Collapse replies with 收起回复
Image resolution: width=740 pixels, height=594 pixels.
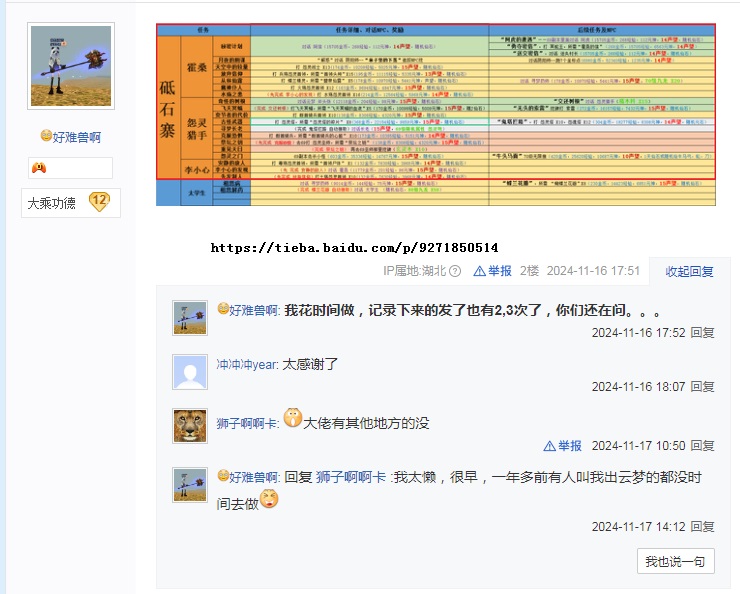689,272
